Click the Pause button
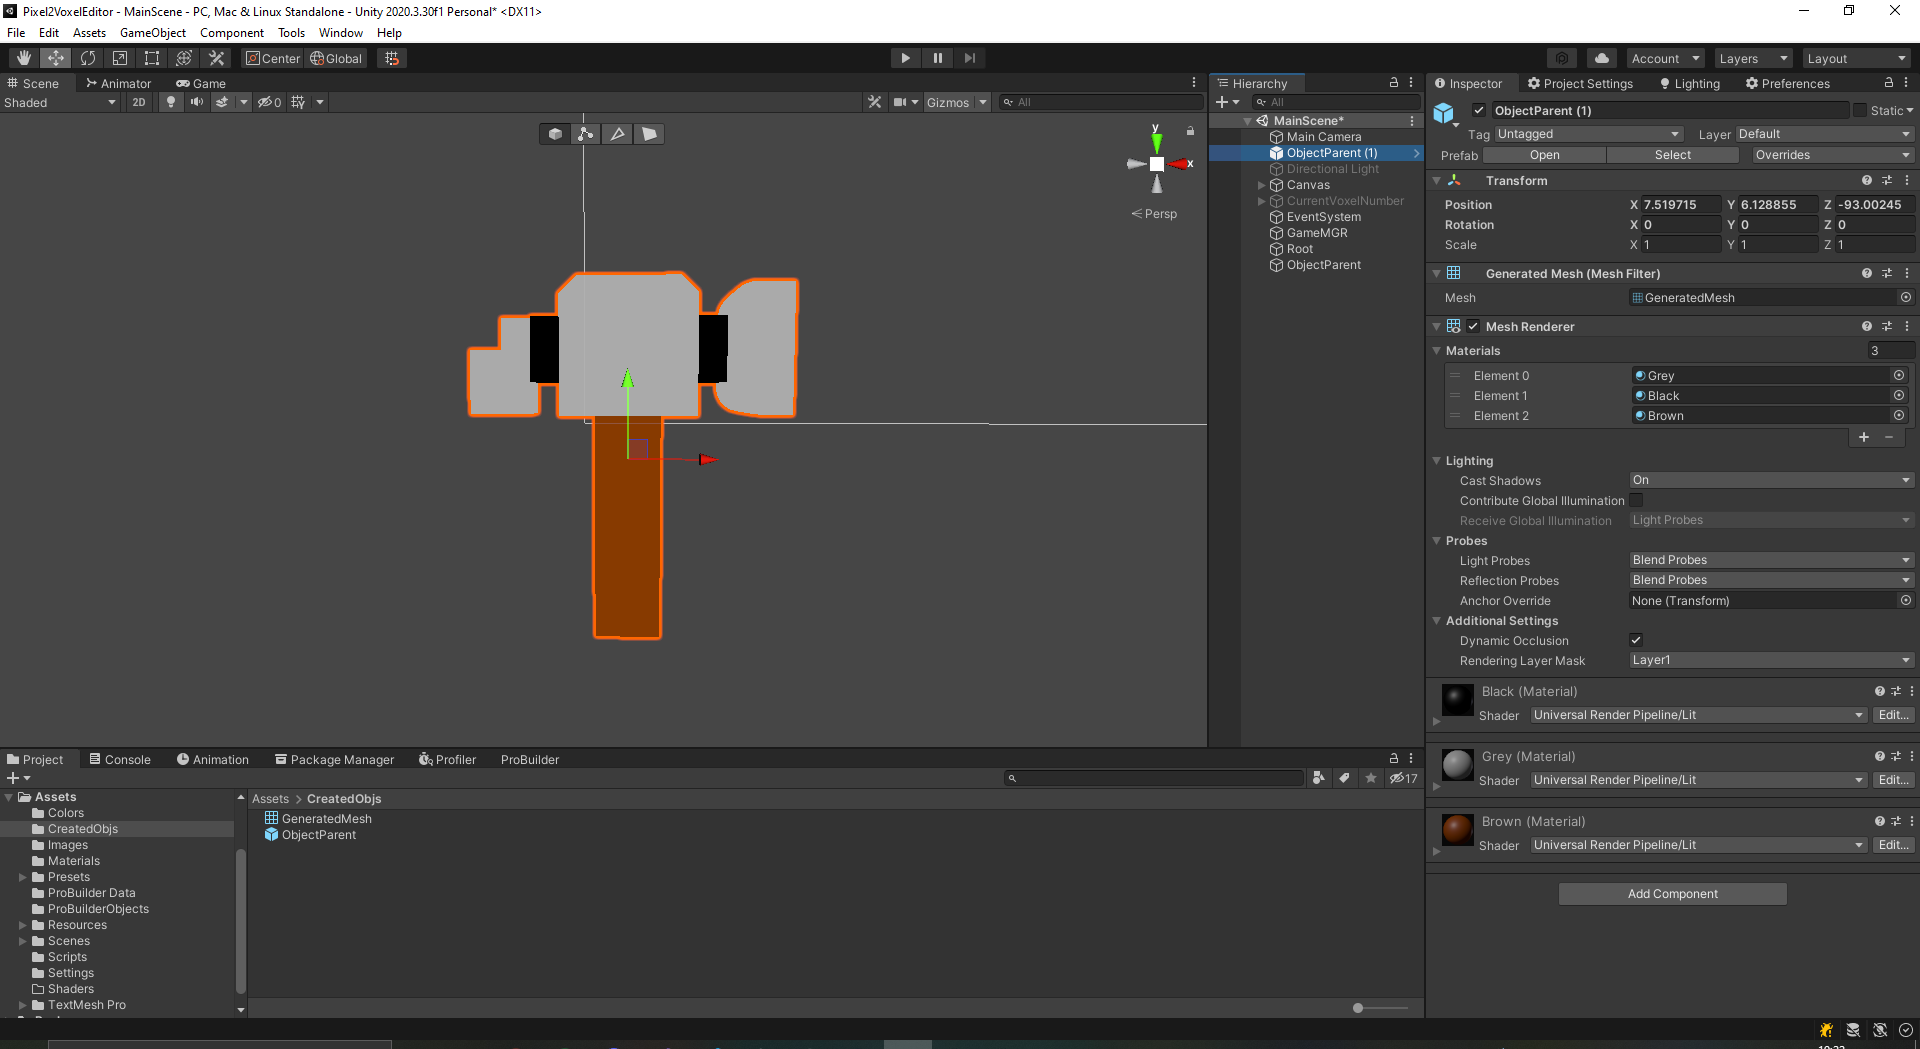This screenshot has width=1920, height=1049. click(937, 58)
